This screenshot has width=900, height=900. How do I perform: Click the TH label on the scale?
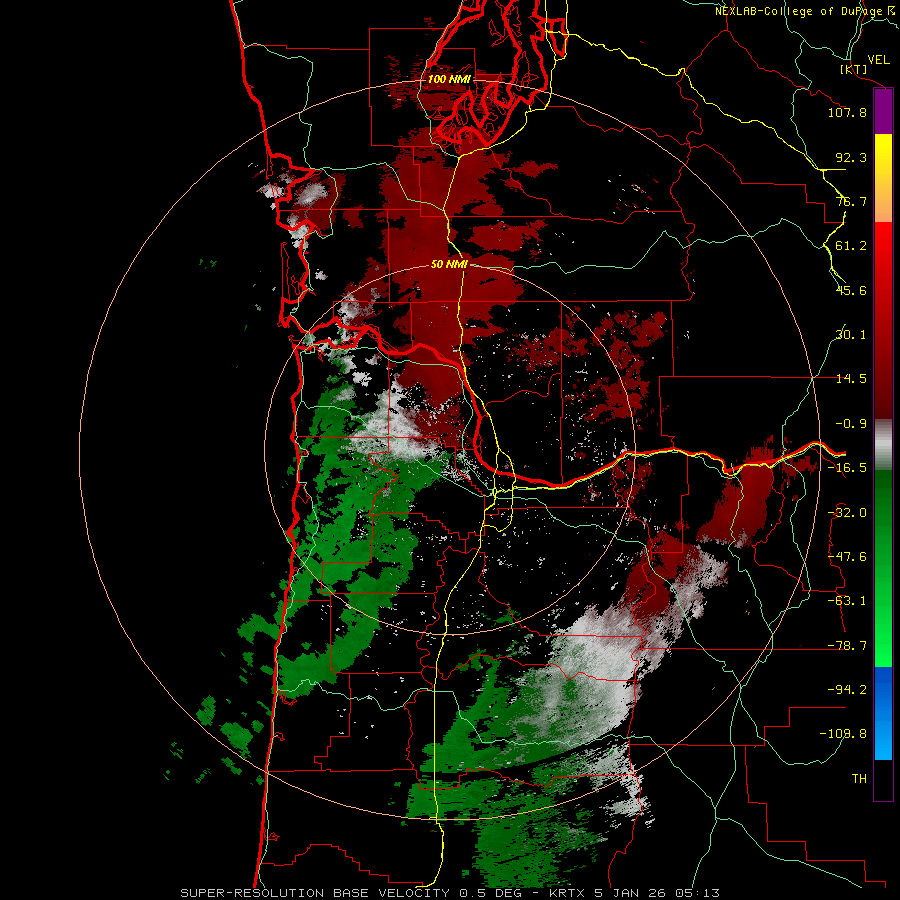click(x=859, y=779)
